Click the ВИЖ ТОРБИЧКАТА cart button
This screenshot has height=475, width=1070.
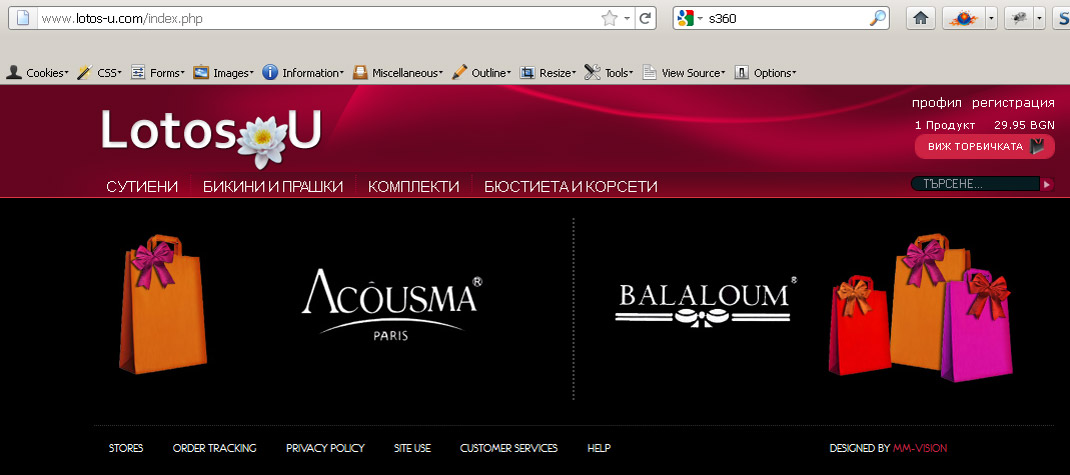984,147
